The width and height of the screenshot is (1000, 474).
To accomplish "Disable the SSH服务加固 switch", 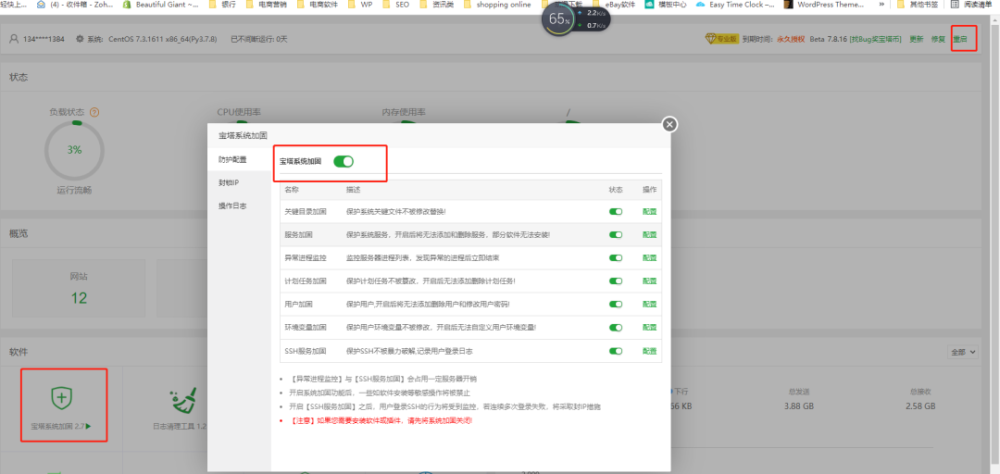I will pos(616,349).
